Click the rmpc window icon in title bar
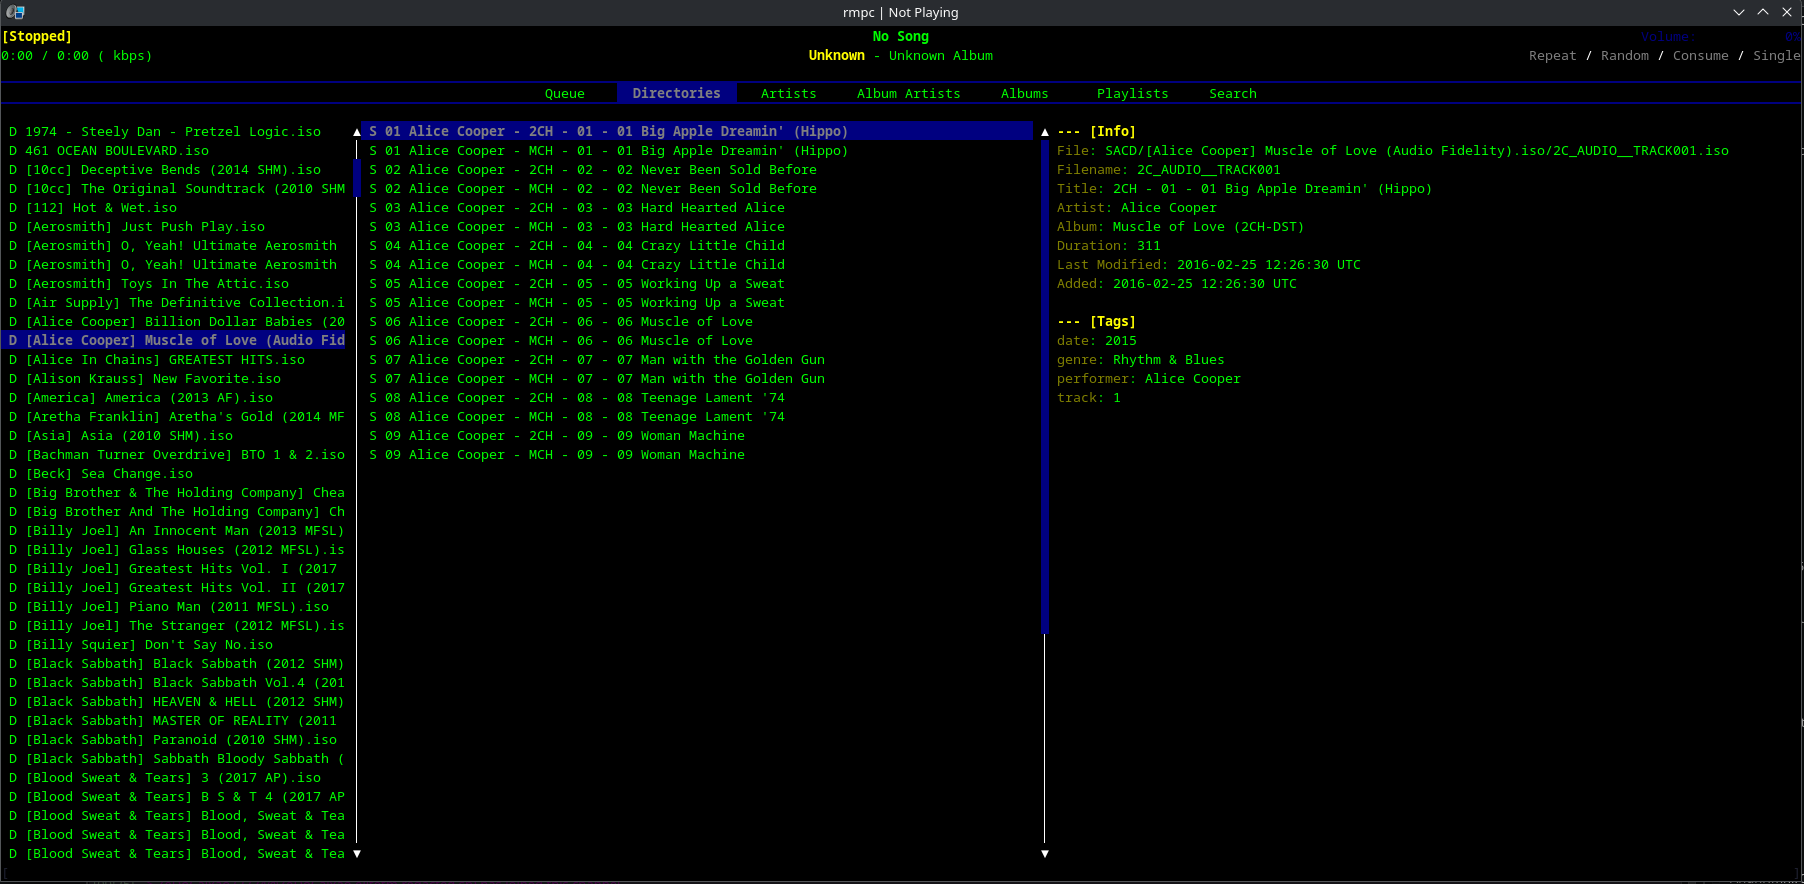The height and width of the screenshot is (884, 1804). pyautogui.click(x=15, y=12)
